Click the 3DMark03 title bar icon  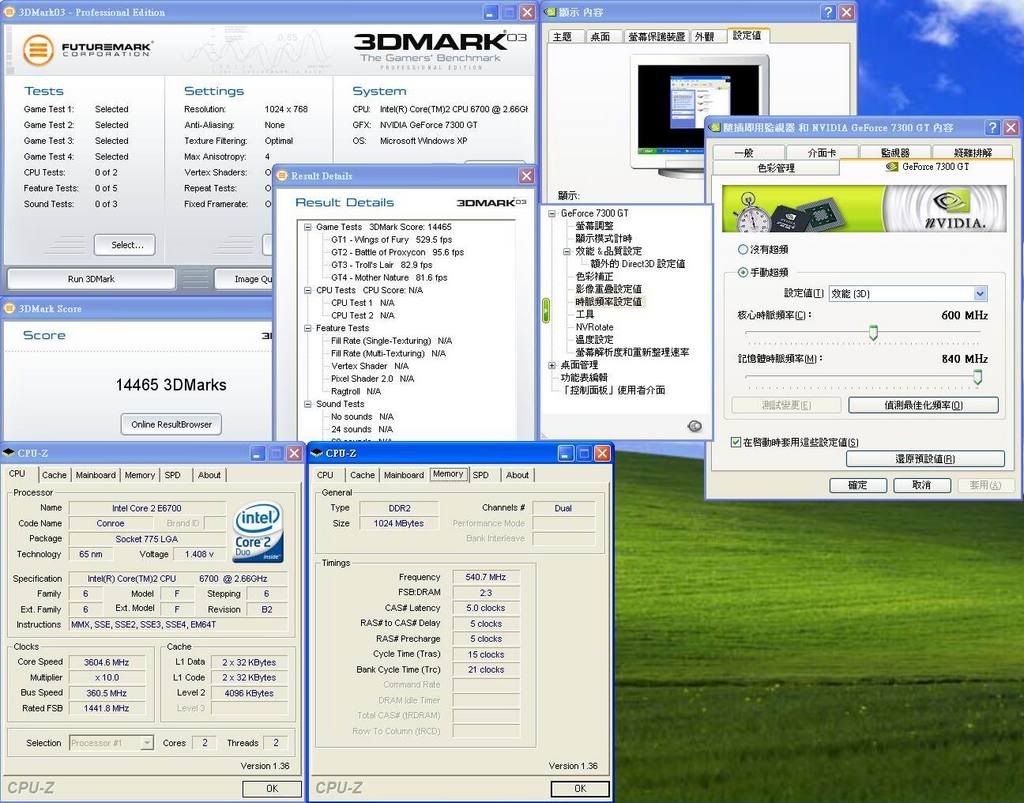(9, 12)
